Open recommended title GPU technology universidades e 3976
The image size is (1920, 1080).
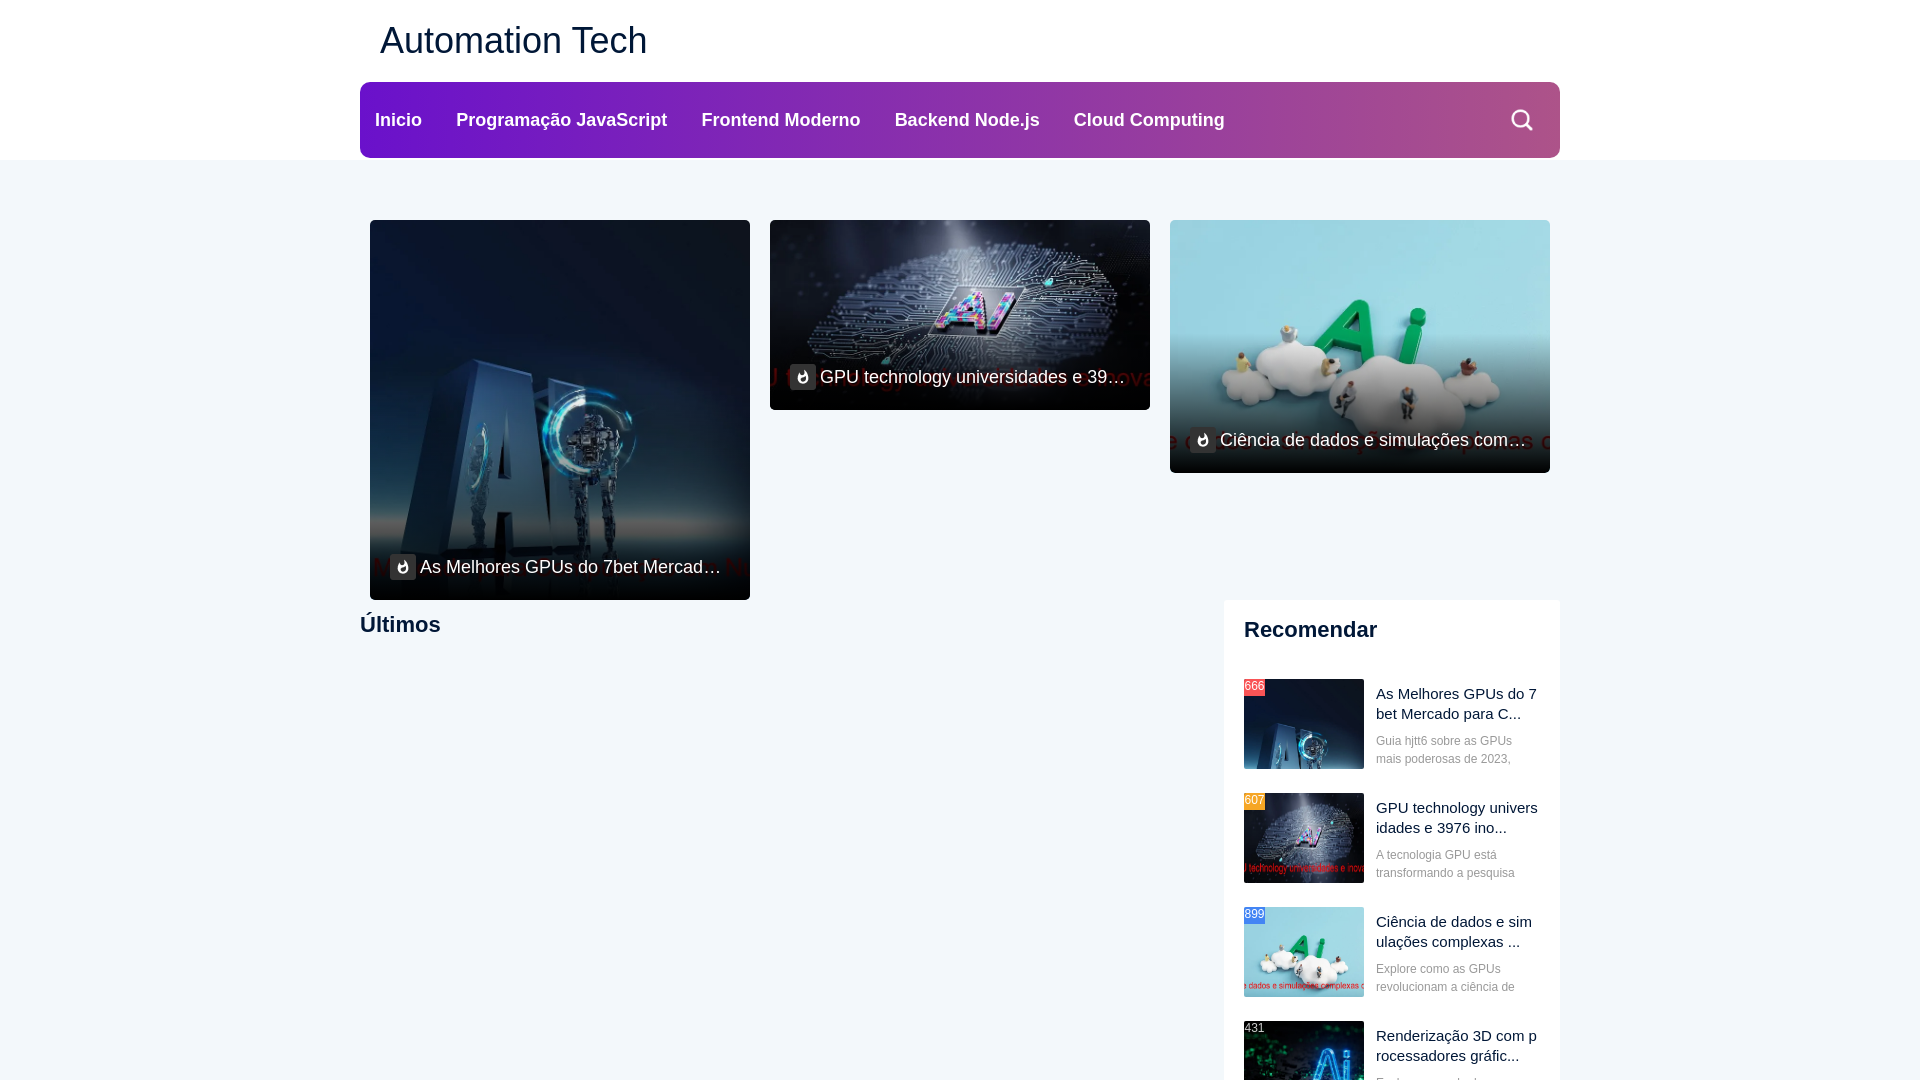[1457, 818]
